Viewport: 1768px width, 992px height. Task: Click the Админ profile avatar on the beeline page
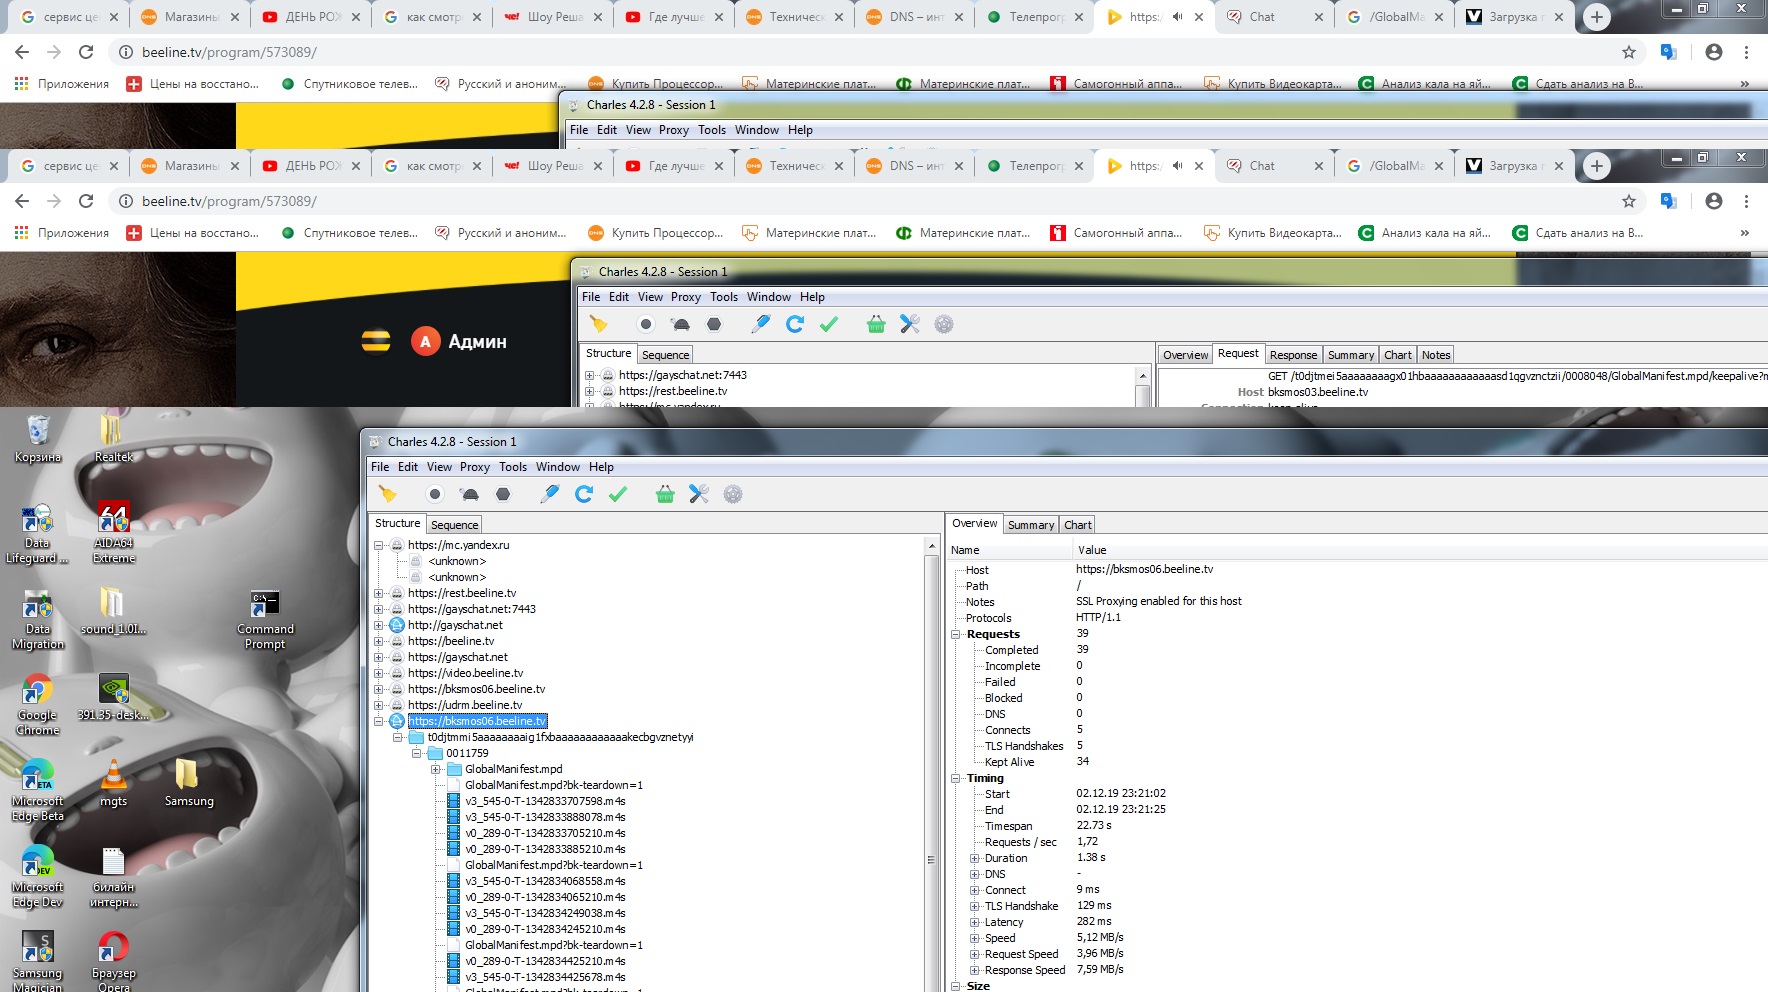tap(426, 341)
